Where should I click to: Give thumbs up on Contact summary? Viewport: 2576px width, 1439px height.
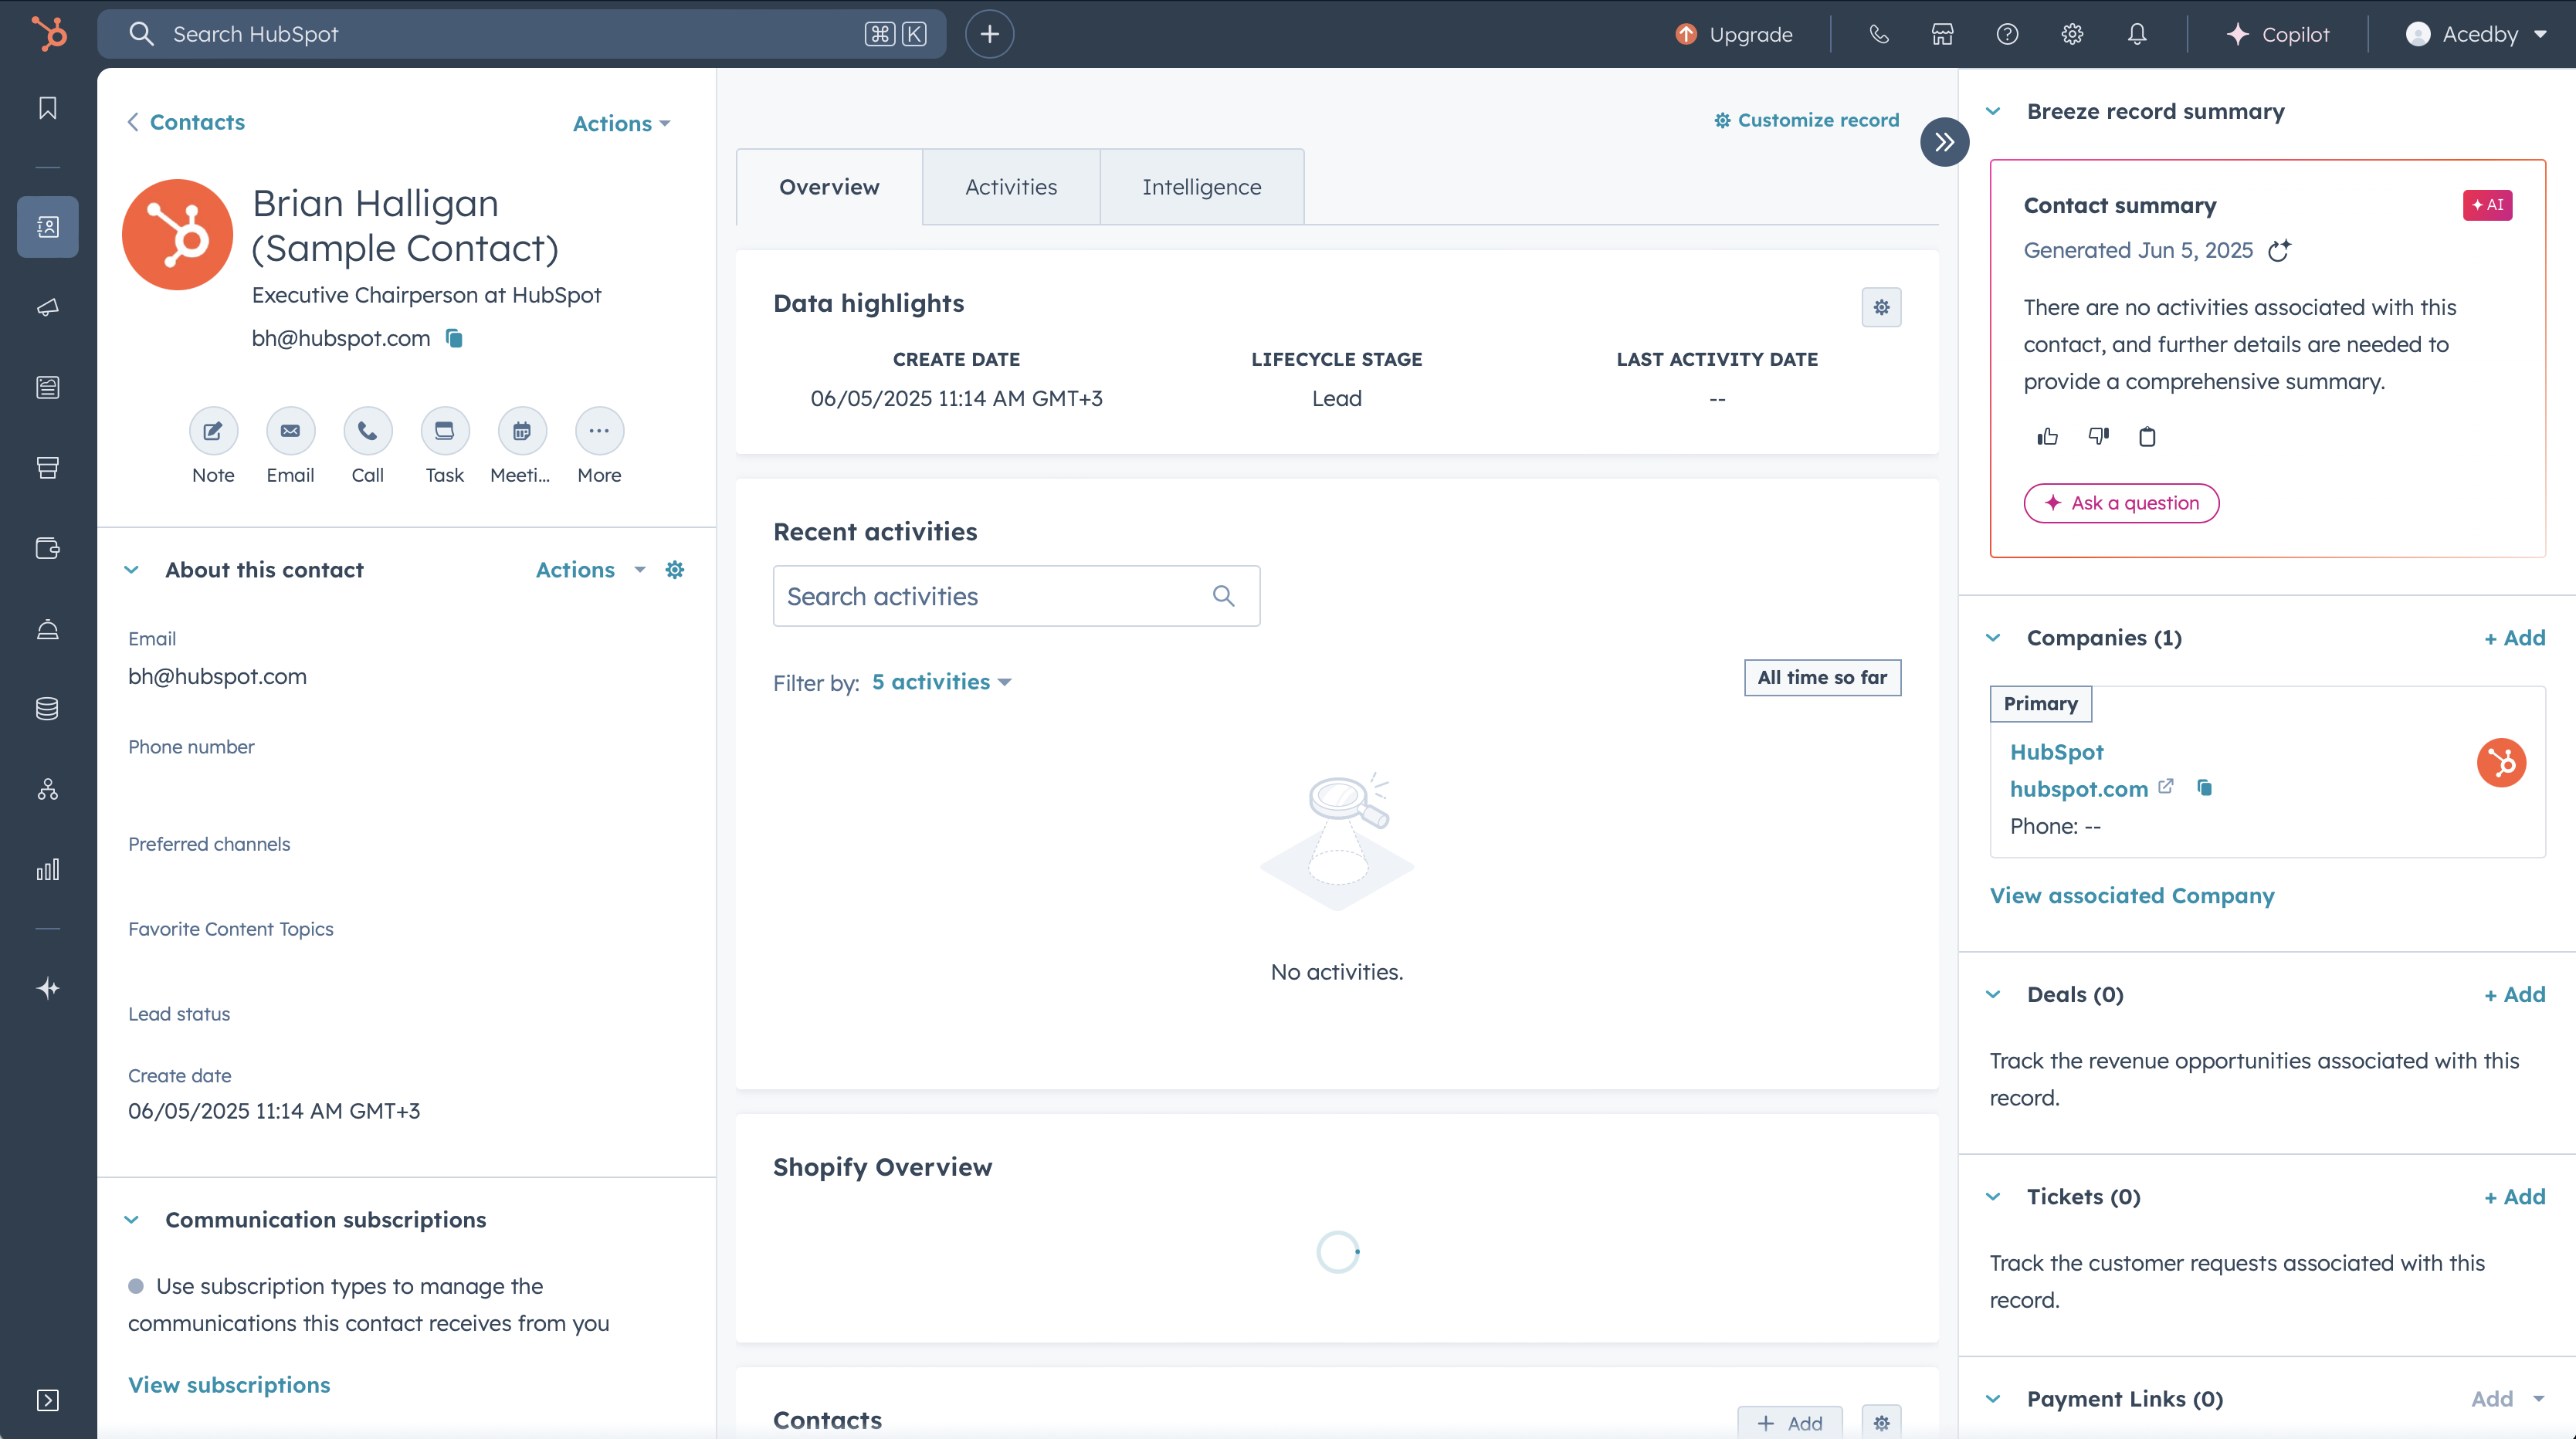(2047, 437)
